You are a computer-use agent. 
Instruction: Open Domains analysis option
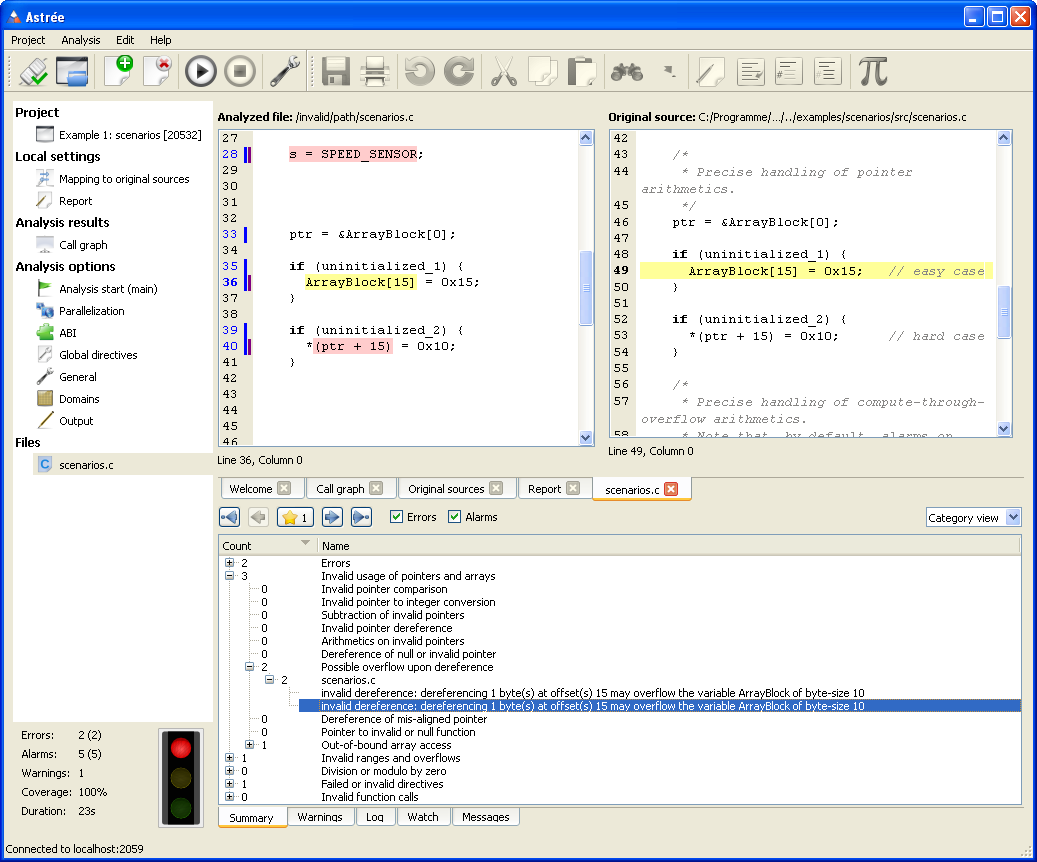(x=79, y=399)
